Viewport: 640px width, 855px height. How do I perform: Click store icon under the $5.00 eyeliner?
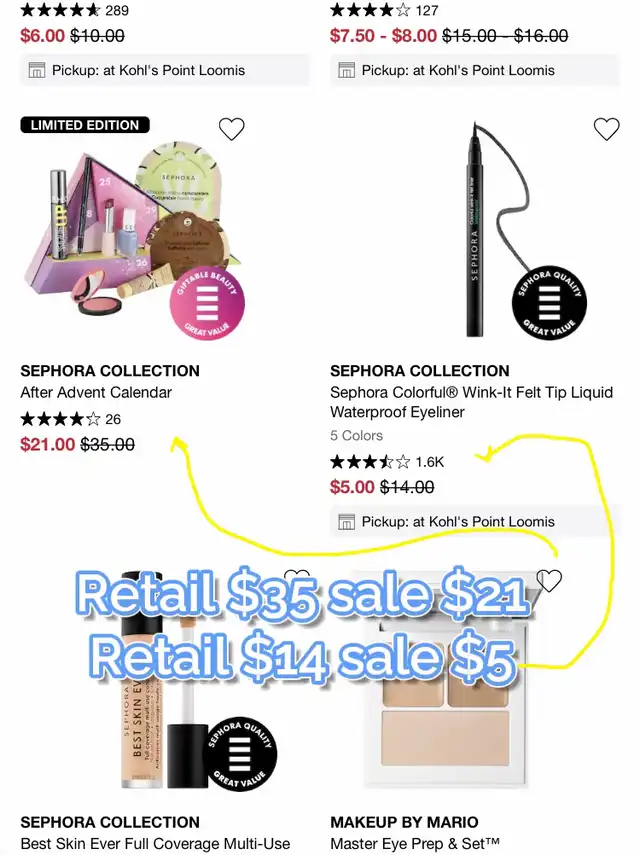coord(347,522)
